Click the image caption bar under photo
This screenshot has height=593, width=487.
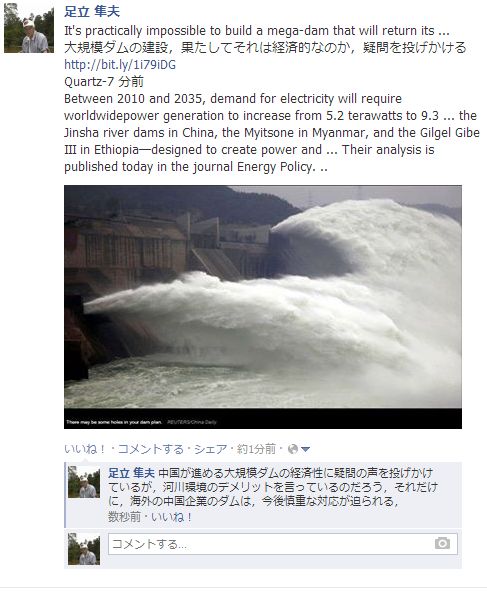263,419
